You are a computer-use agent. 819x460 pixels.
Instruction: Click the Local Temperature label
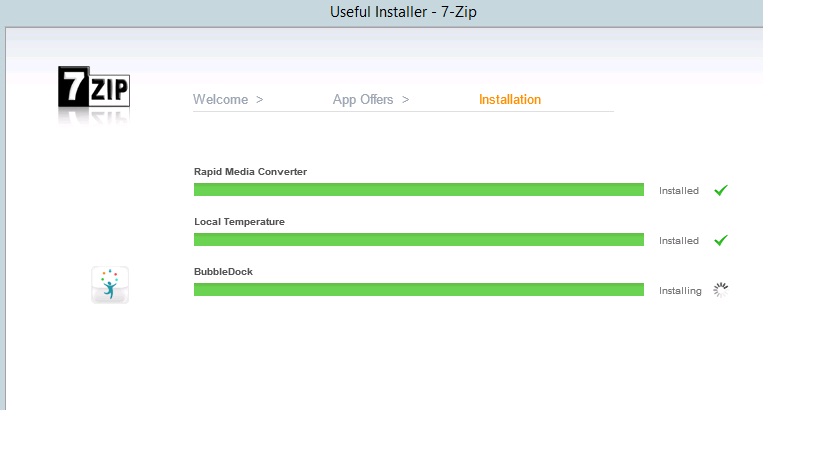pyautogui.click(x=239, y=222)
